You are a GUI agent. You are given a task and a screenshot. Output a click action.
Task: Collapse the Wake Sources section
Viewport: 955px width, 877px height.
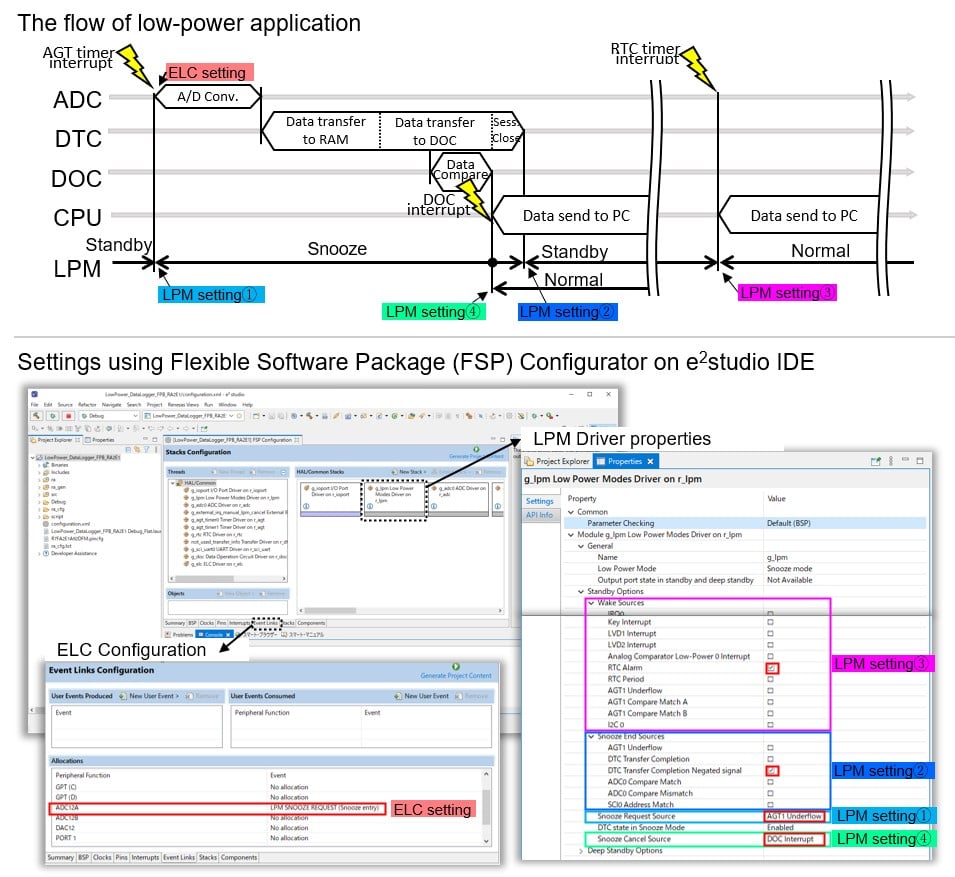coord(591,603)
